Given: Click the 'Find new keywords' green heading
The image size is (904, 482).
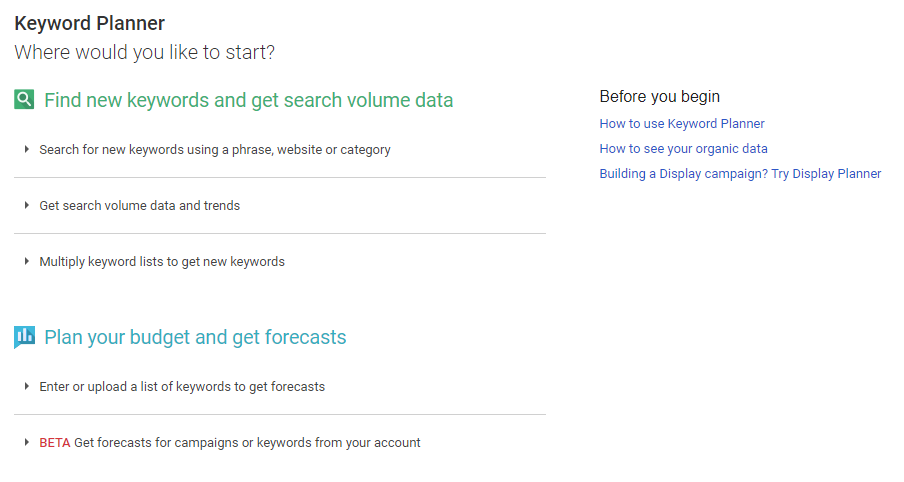Looking at the screenshot, I should [248, 100].
